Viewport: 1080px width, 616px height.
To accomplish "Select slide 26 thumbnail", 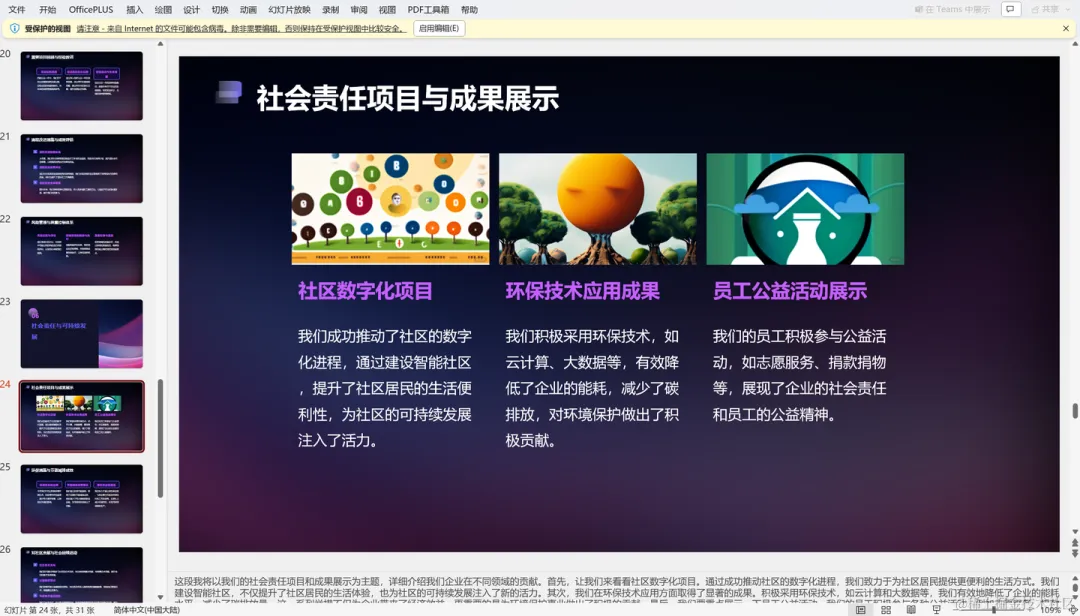I will pos(81,575).
